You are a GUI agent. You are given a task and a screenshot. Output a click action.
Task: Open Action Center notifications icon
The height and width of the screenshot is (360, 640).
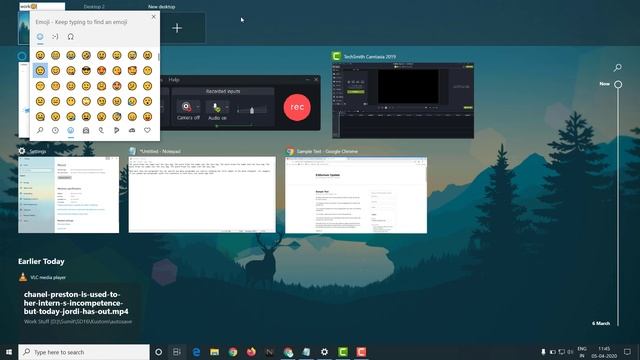point(627,352)
